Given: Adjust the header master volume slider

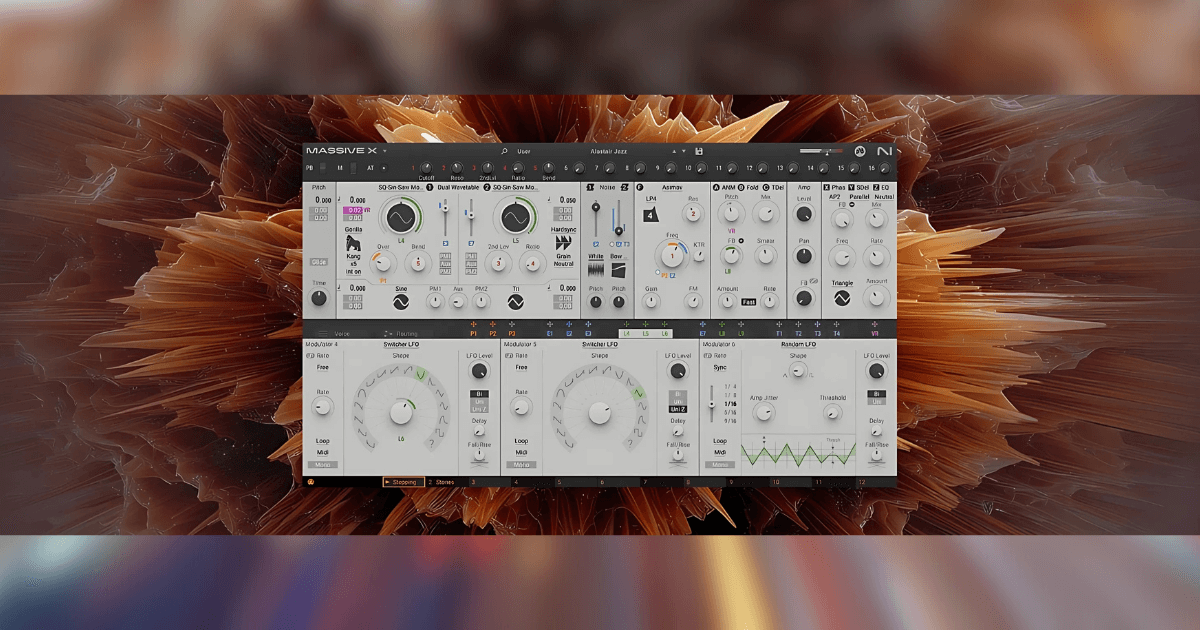Looking at the screenshot, I should [x=822, y=151].
